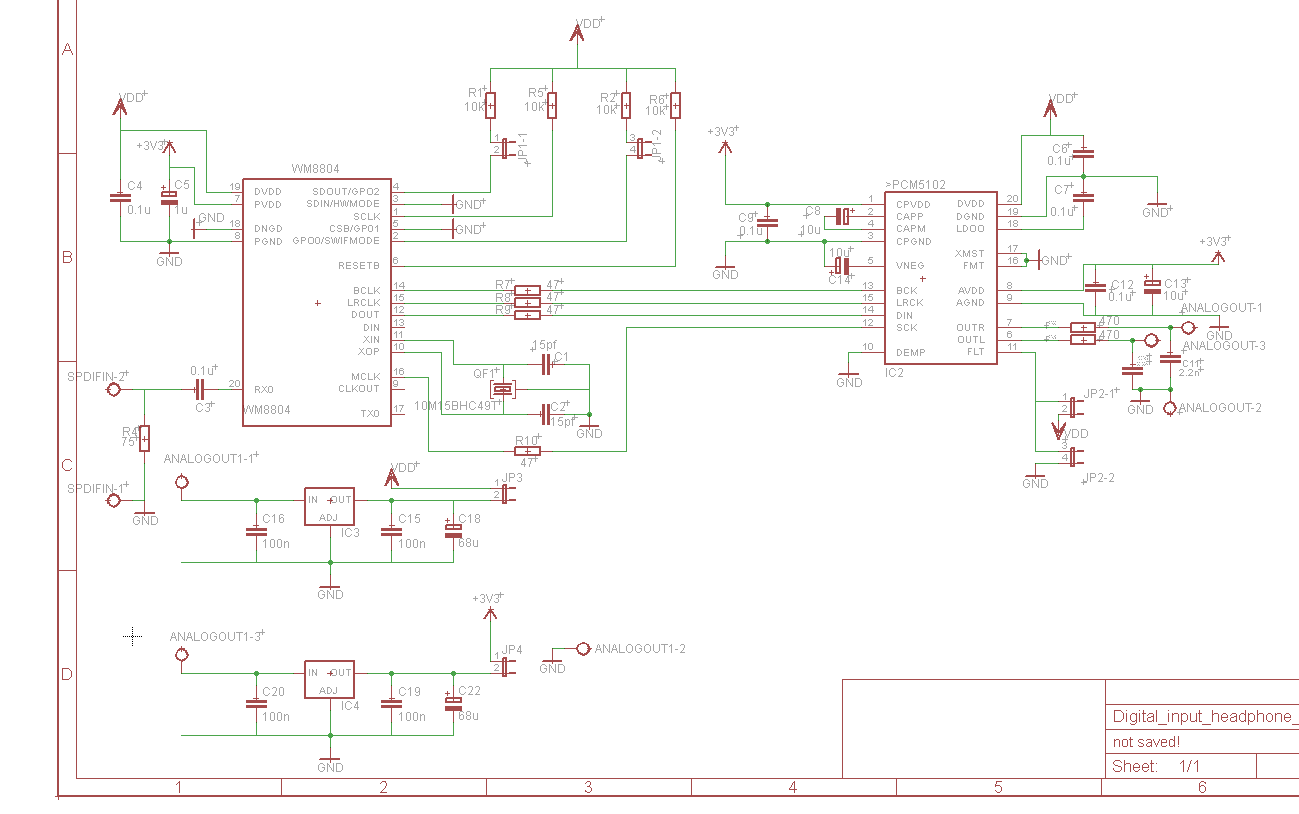This screenshot has width=1299, height=814.
Task: Click the C3 0.1u coupling capacitor
Action: click(x=200, y=388)
